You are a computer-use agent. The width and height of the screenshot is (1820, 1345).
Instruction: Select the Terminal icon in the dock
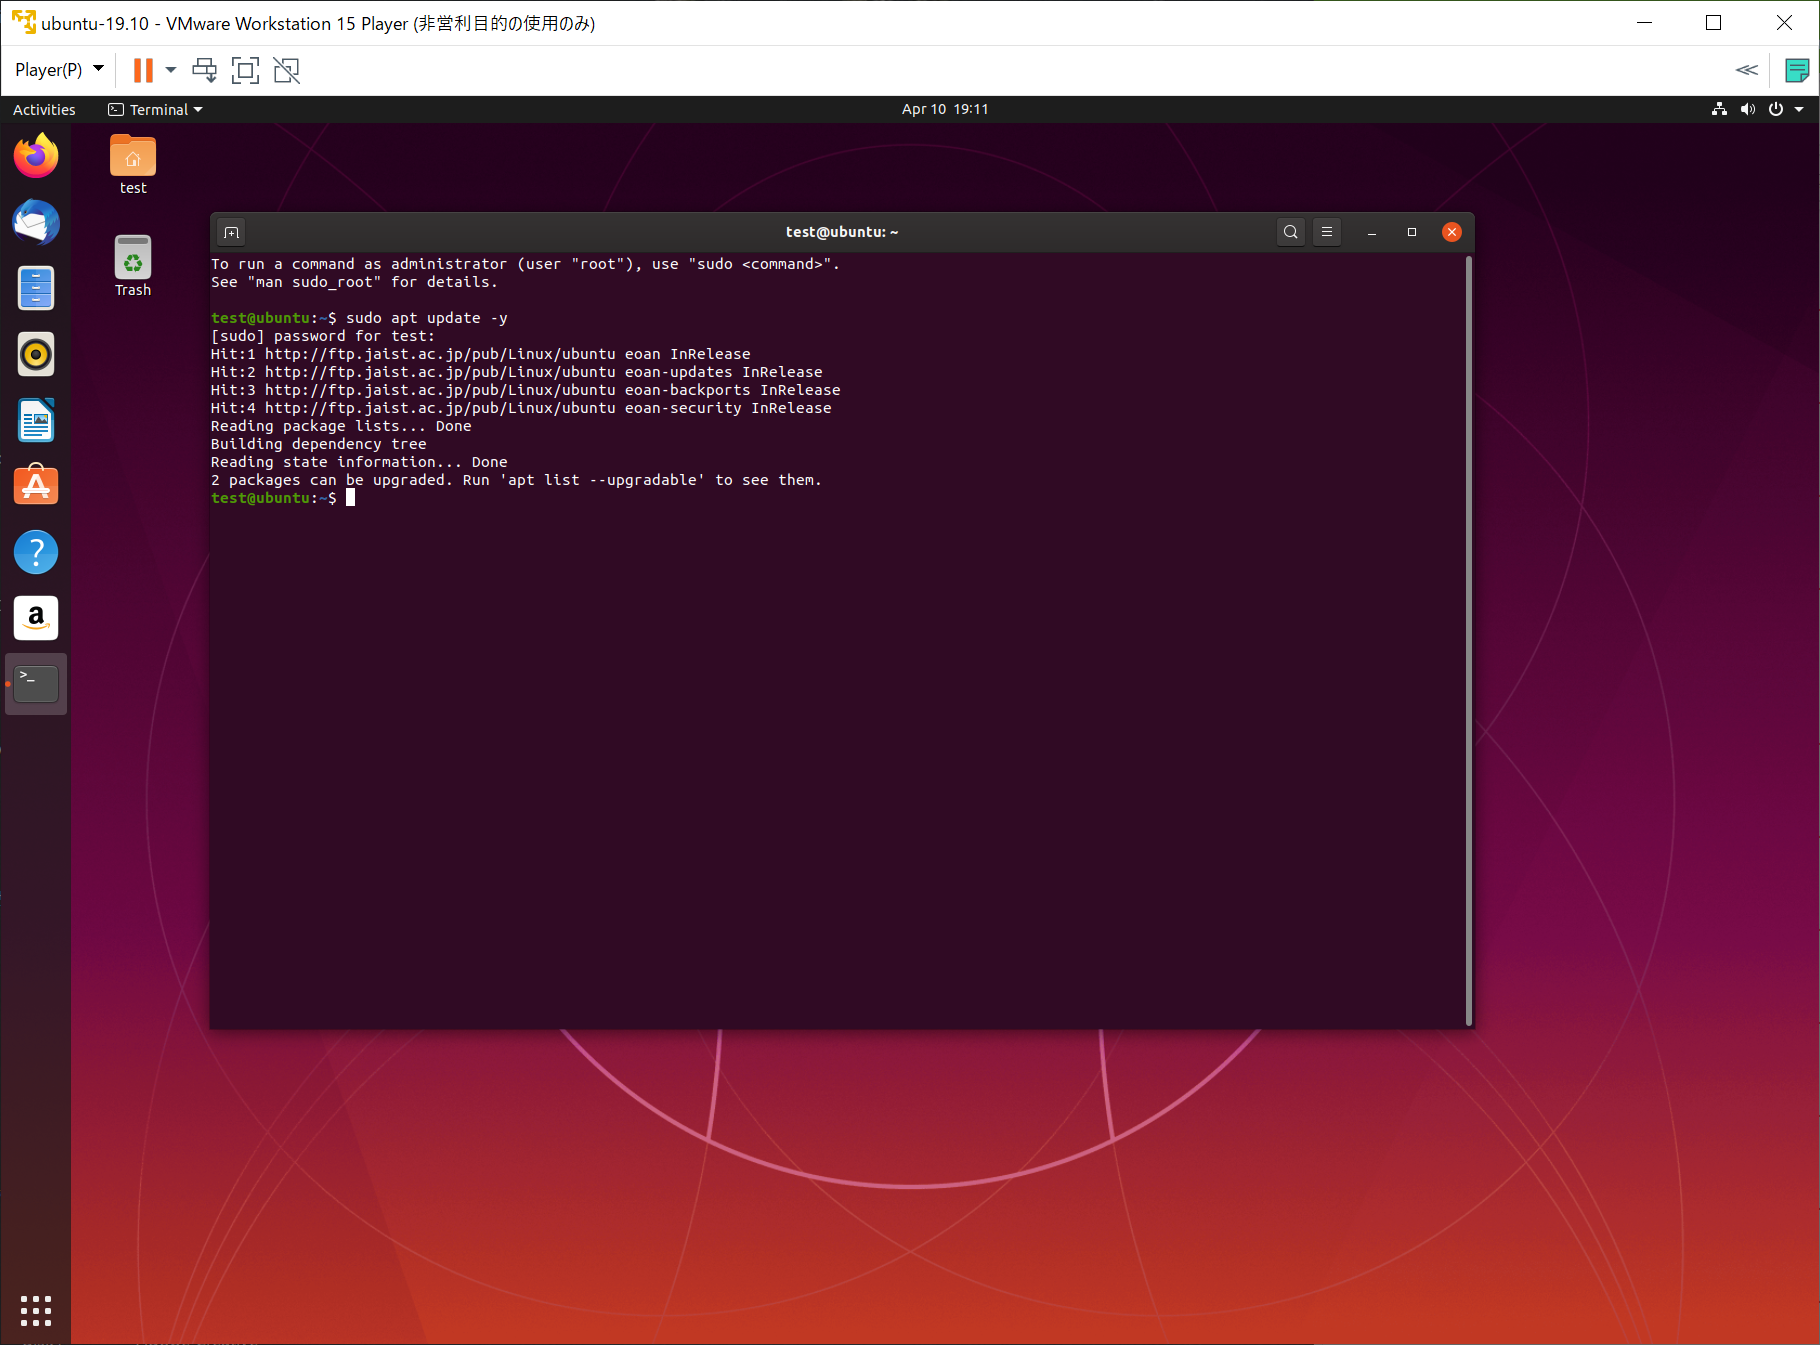click(36, 684)
